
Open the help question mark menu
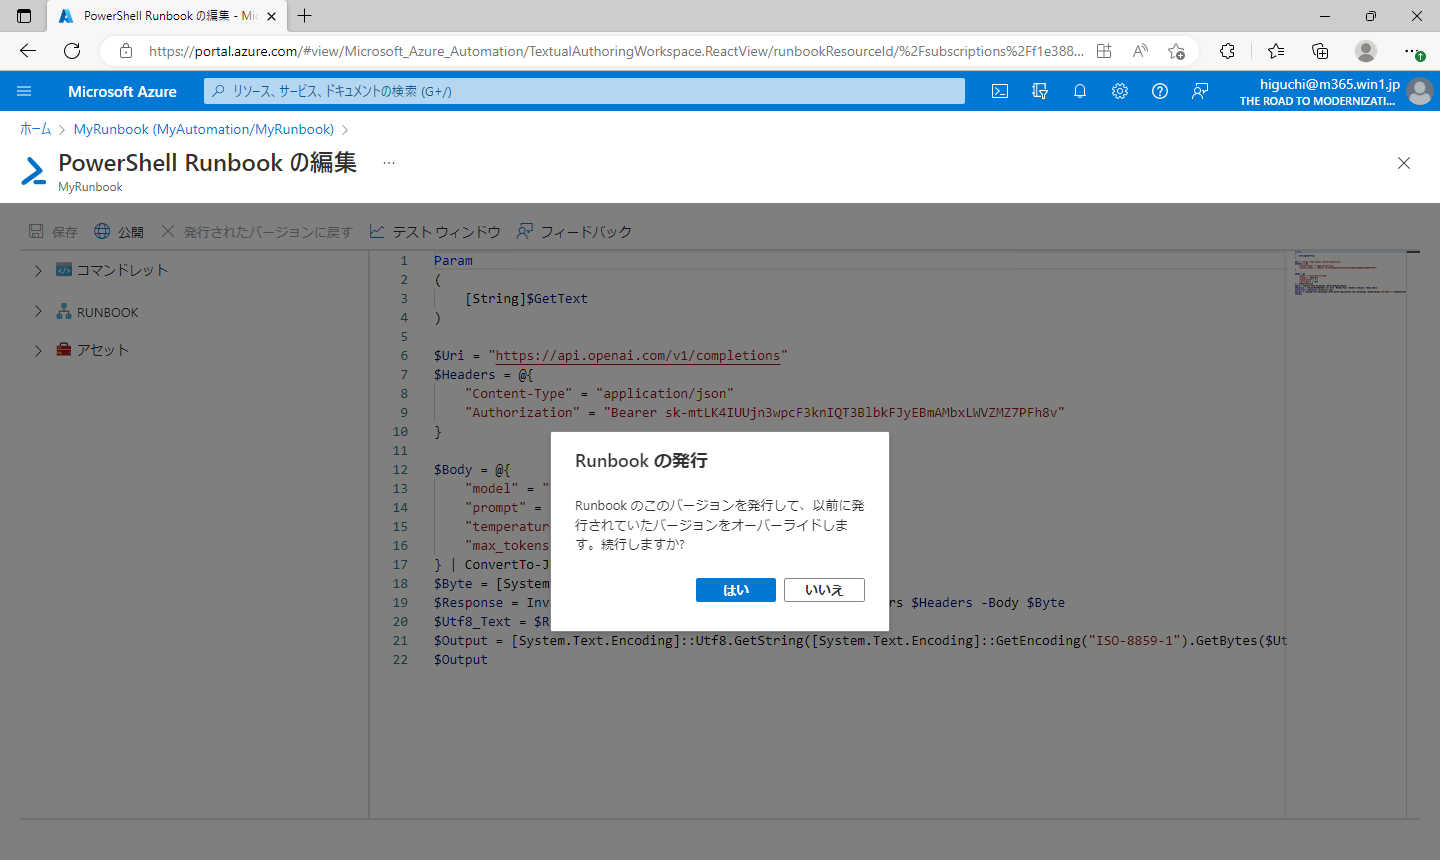point(1160,91)
